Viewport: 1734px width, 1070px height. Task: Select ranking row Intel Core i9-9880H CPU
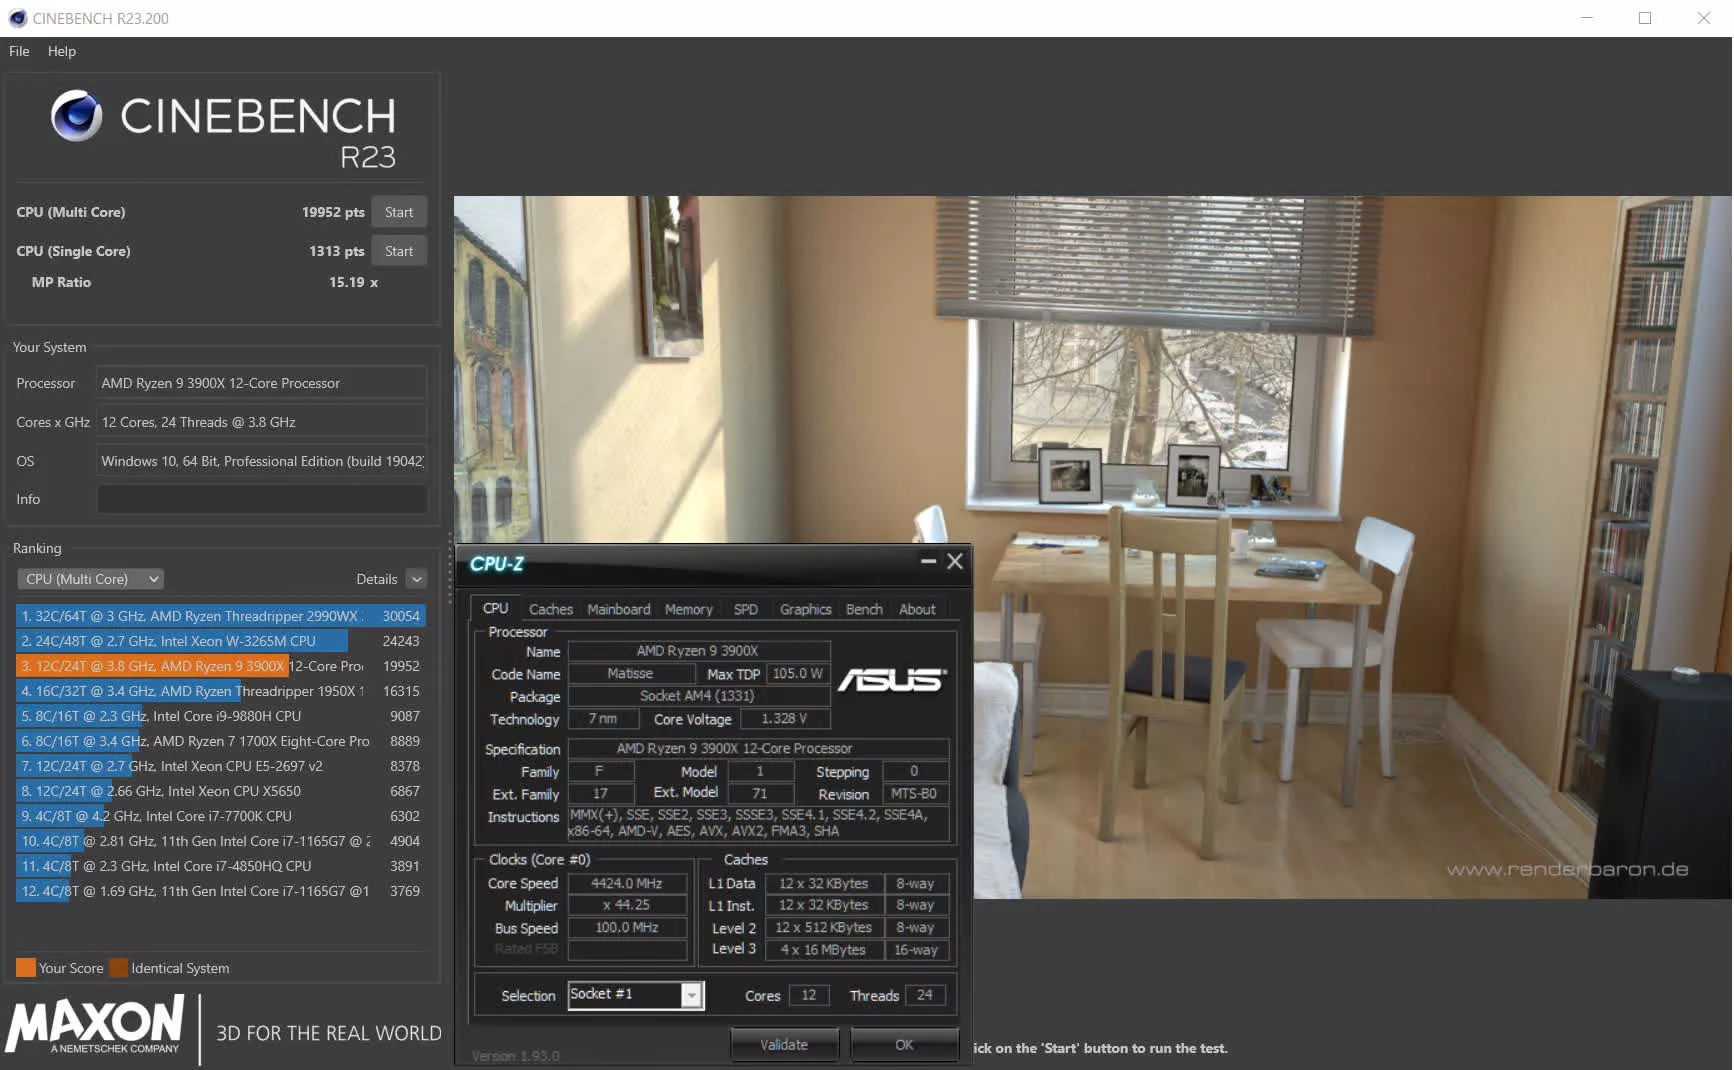click(220, 716)
